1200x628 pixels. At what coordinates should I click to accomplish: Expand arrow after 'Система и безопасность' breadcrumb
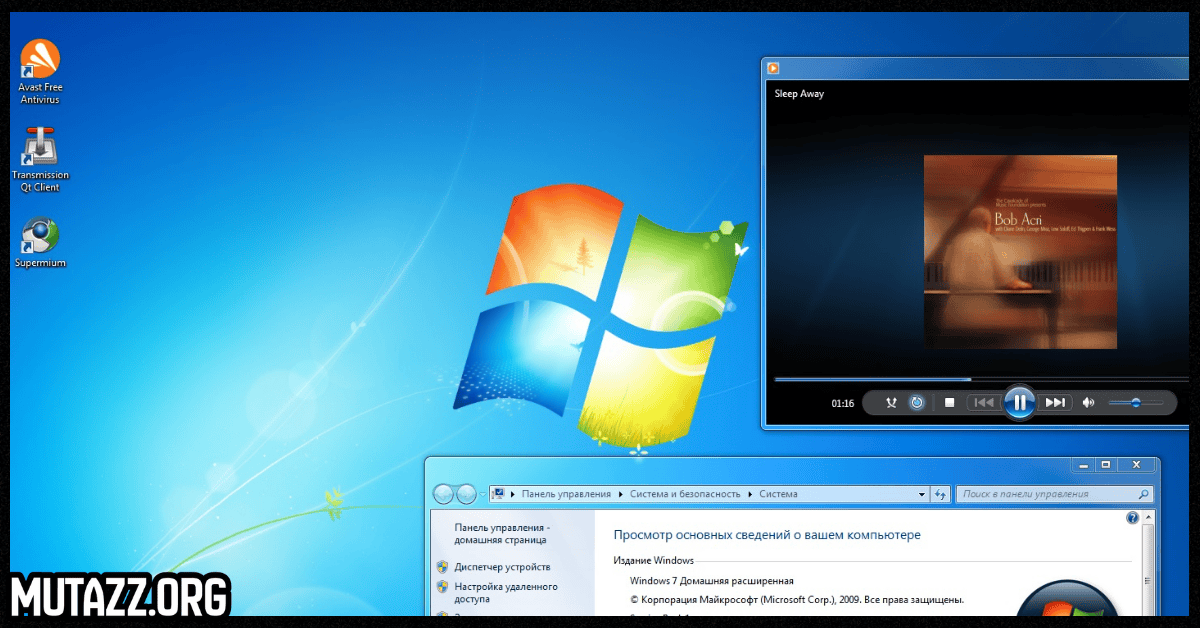tap(750, 494)
